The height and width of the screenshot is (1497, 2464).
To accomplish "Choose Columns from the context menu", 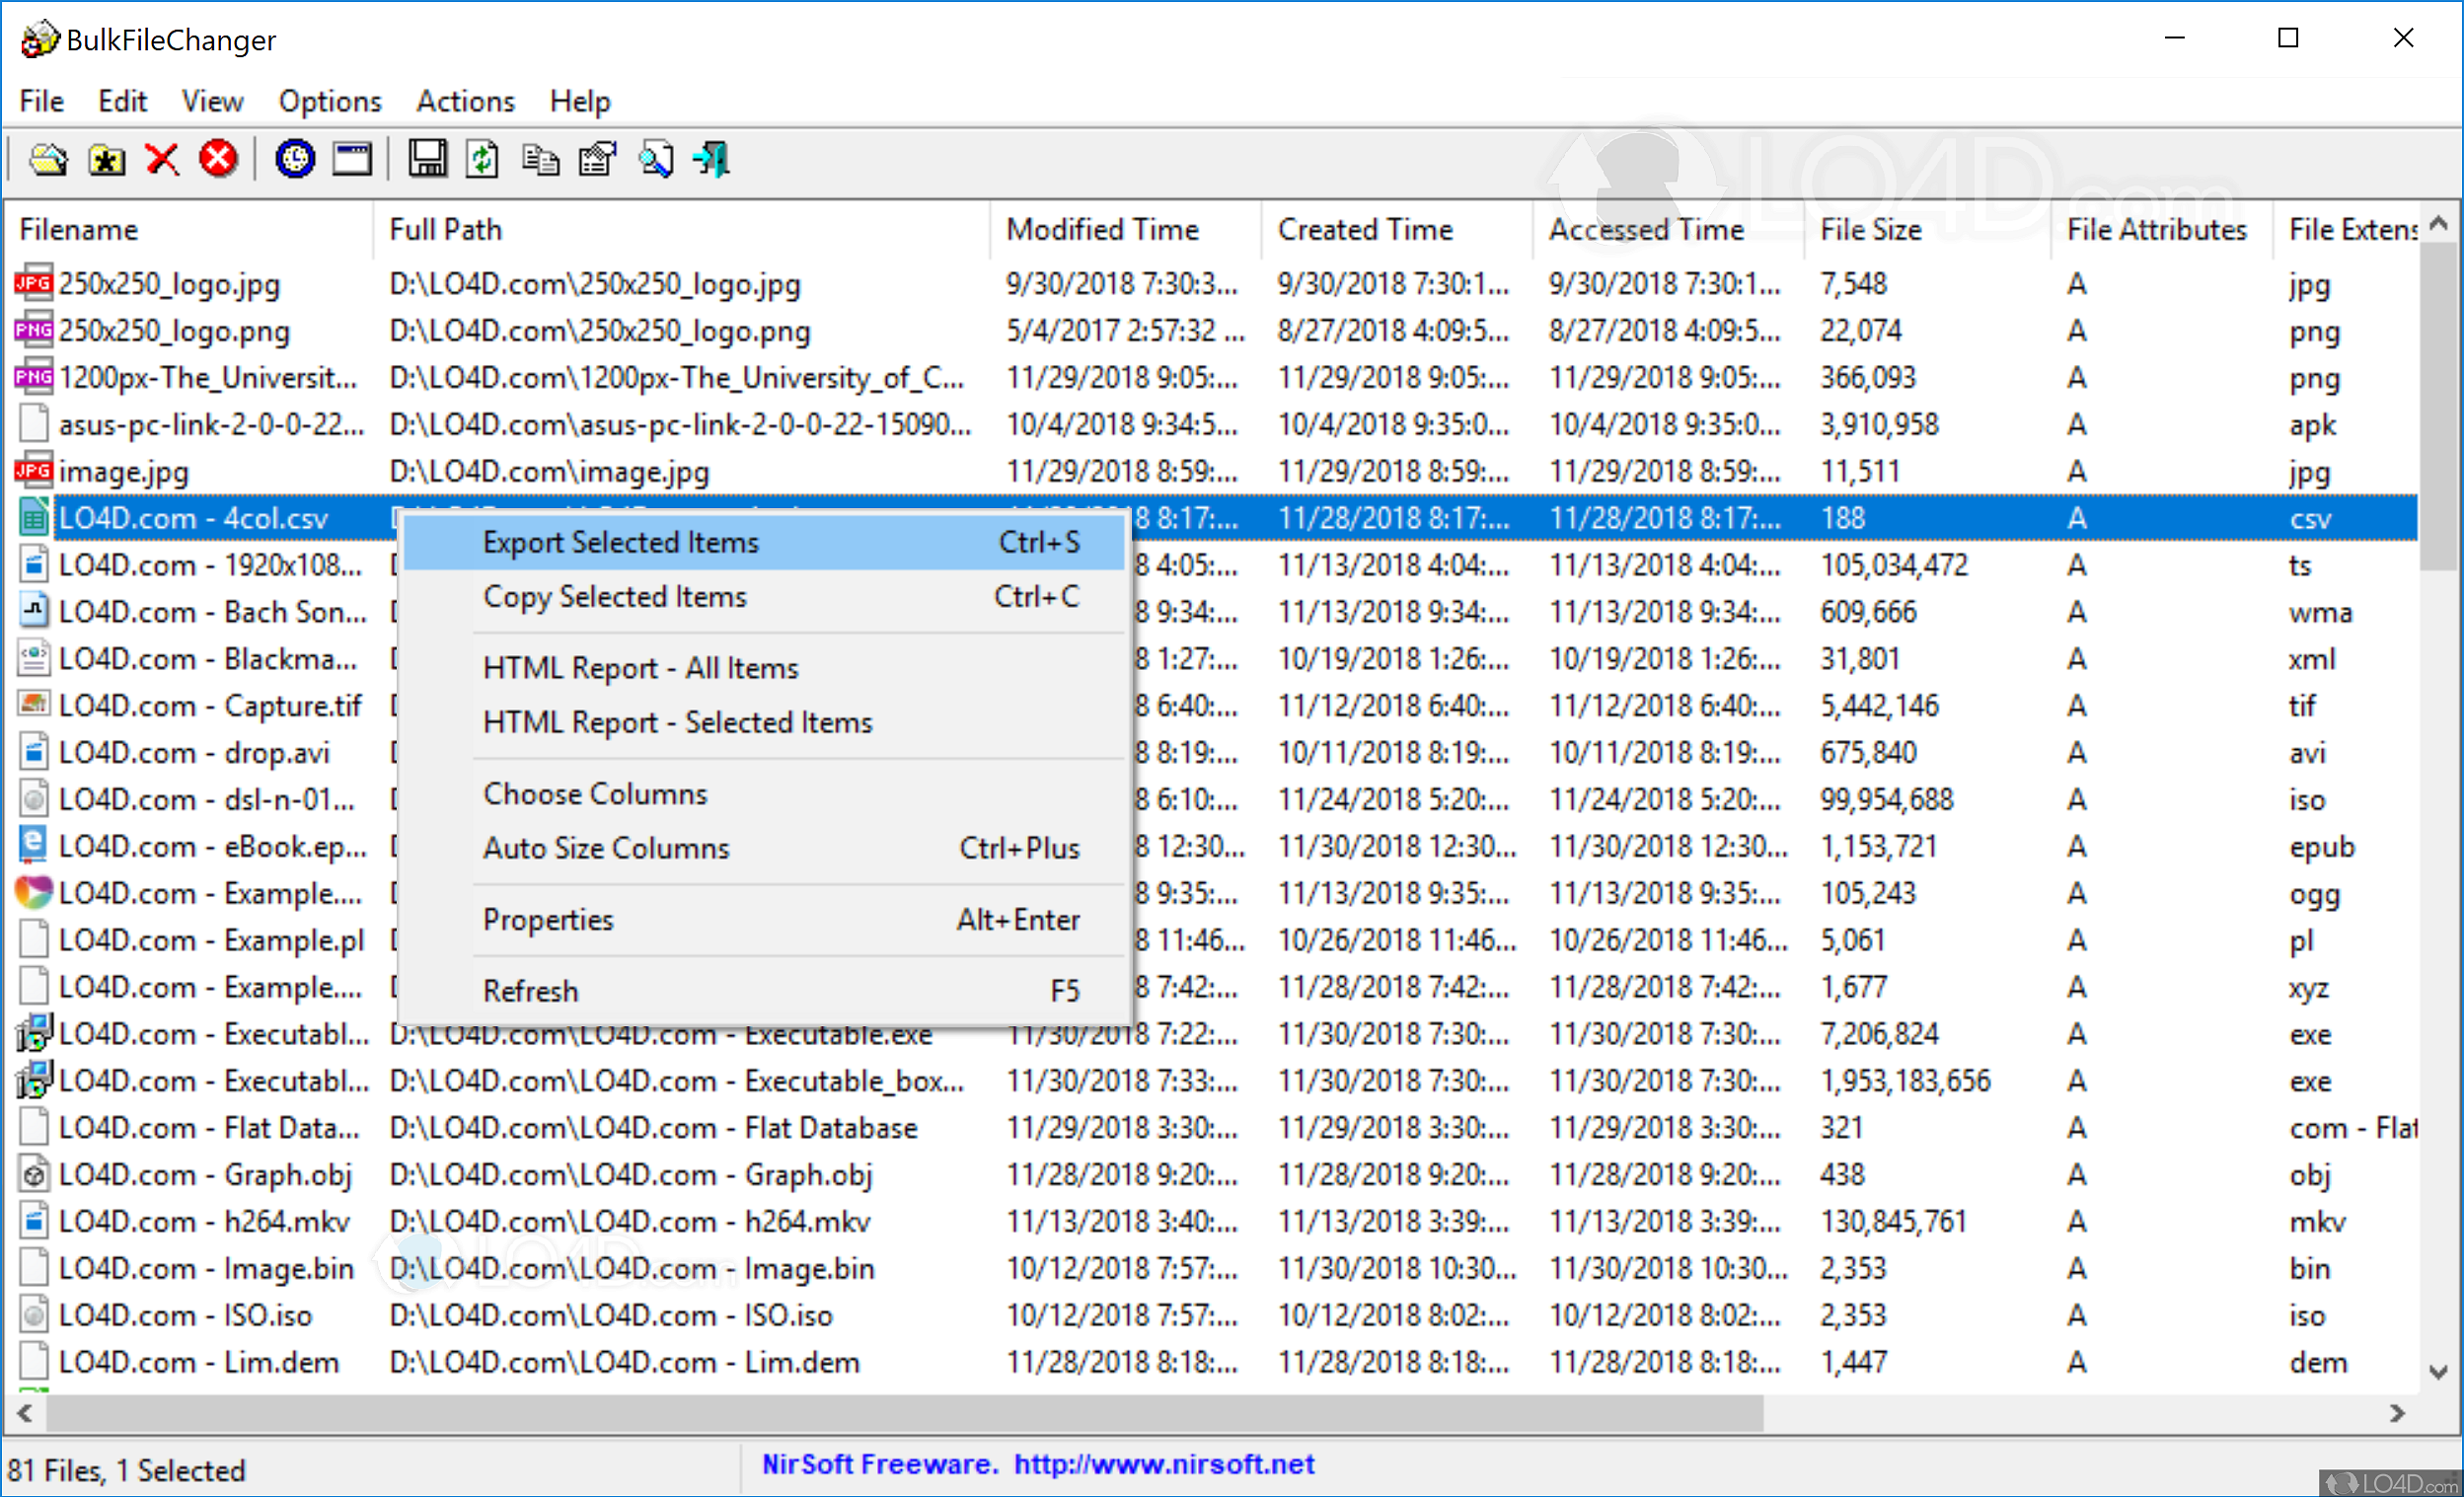I will coord(595,793).
